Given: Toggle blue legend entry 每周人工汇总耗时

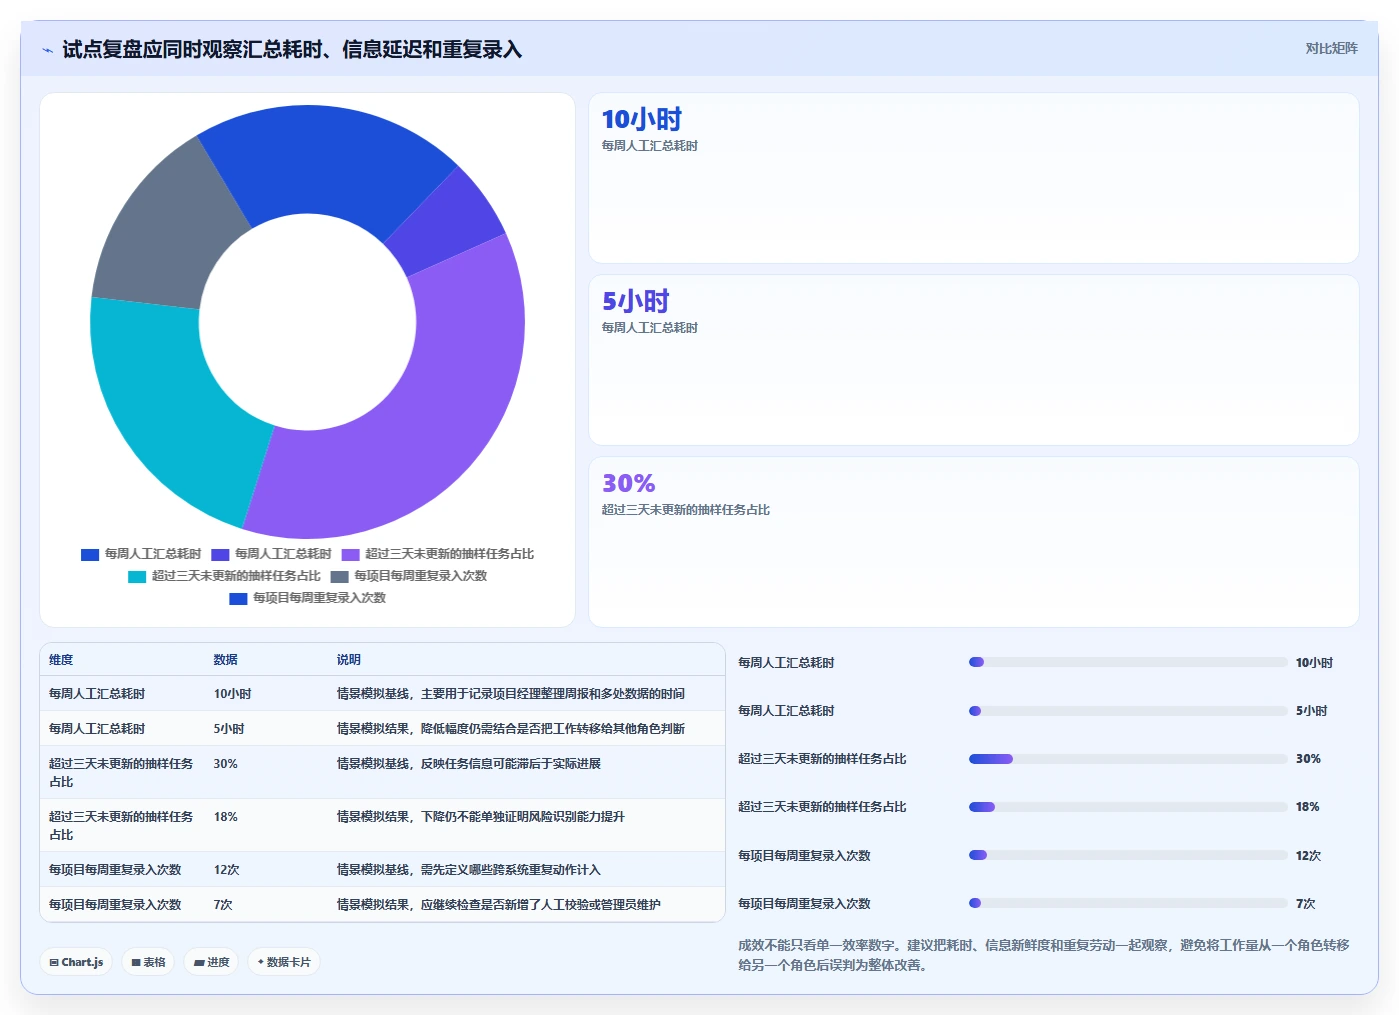Looking at the screenshot, I should point(141,554).
